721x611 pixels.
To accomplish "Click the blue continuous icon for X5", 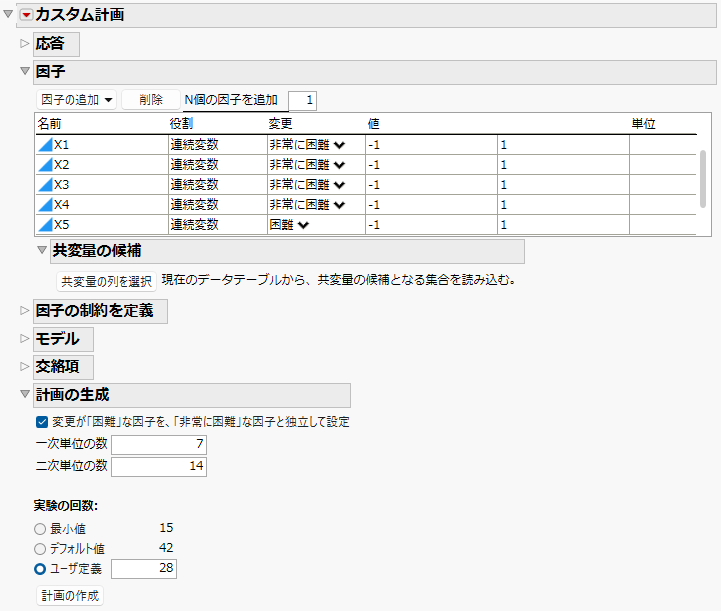I will [x=45, y=225].
